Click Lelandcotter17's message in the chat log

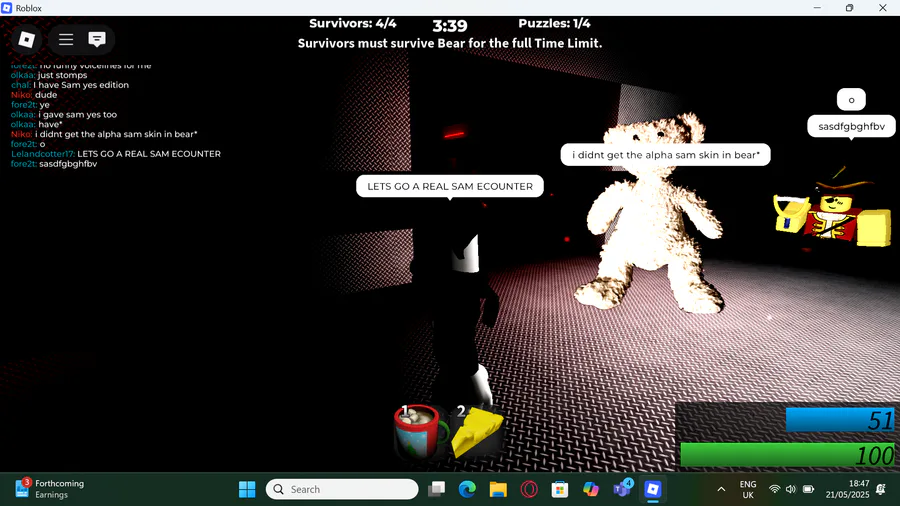pos(116,154)
